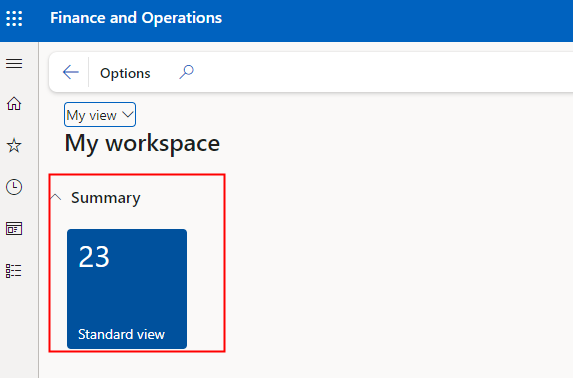Viewport: 573px width, 378px height.
Task: Click the Summary section heading
Action: pos(106,198)
